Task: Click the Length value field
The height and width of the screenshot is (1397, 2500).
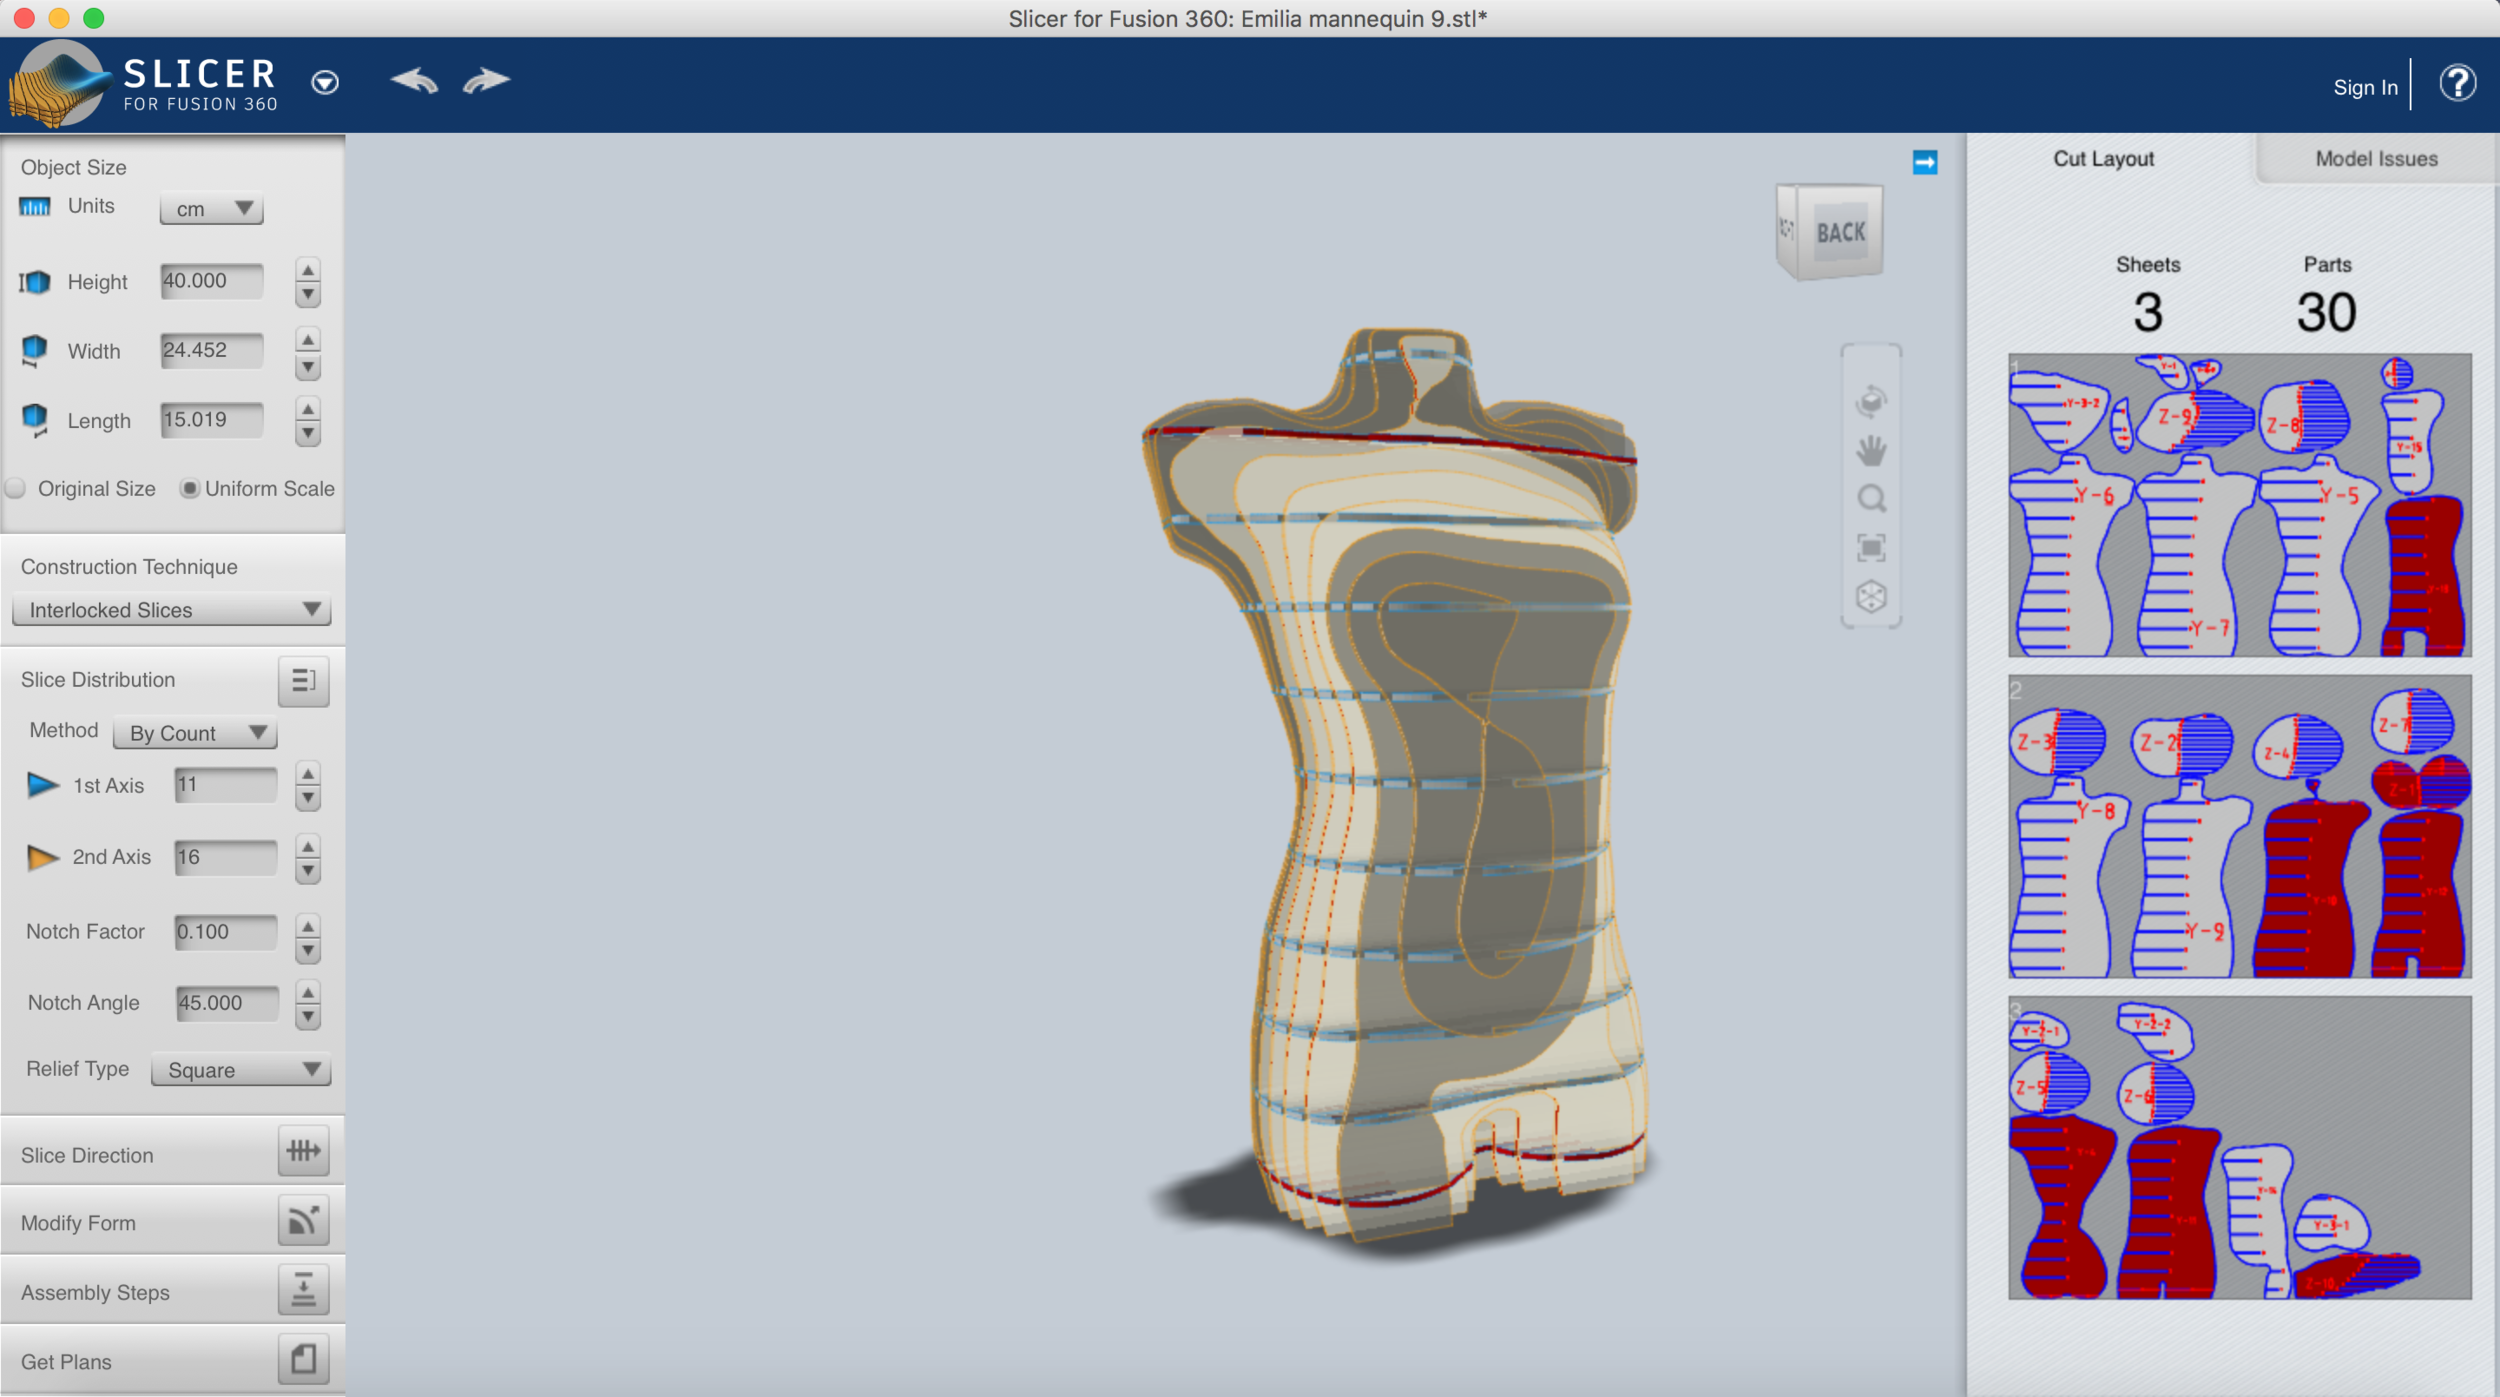Action: [212, 420]
